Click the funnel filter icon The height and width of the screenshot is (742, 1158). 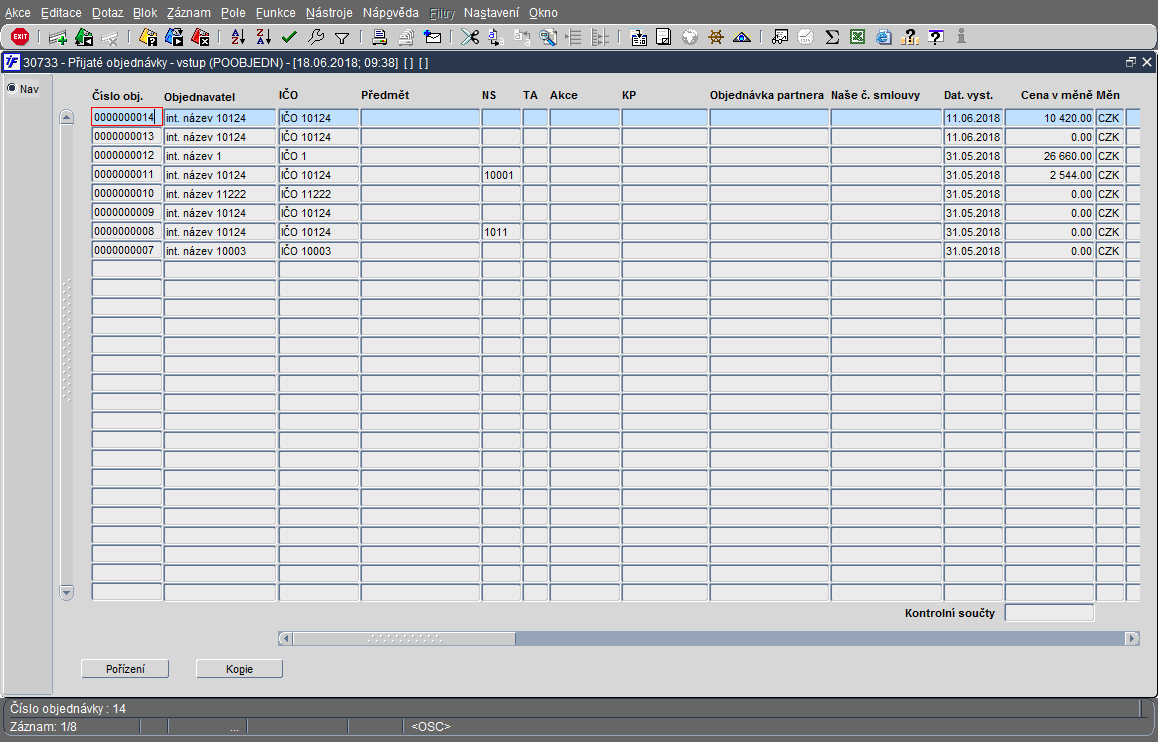point(341,37)
